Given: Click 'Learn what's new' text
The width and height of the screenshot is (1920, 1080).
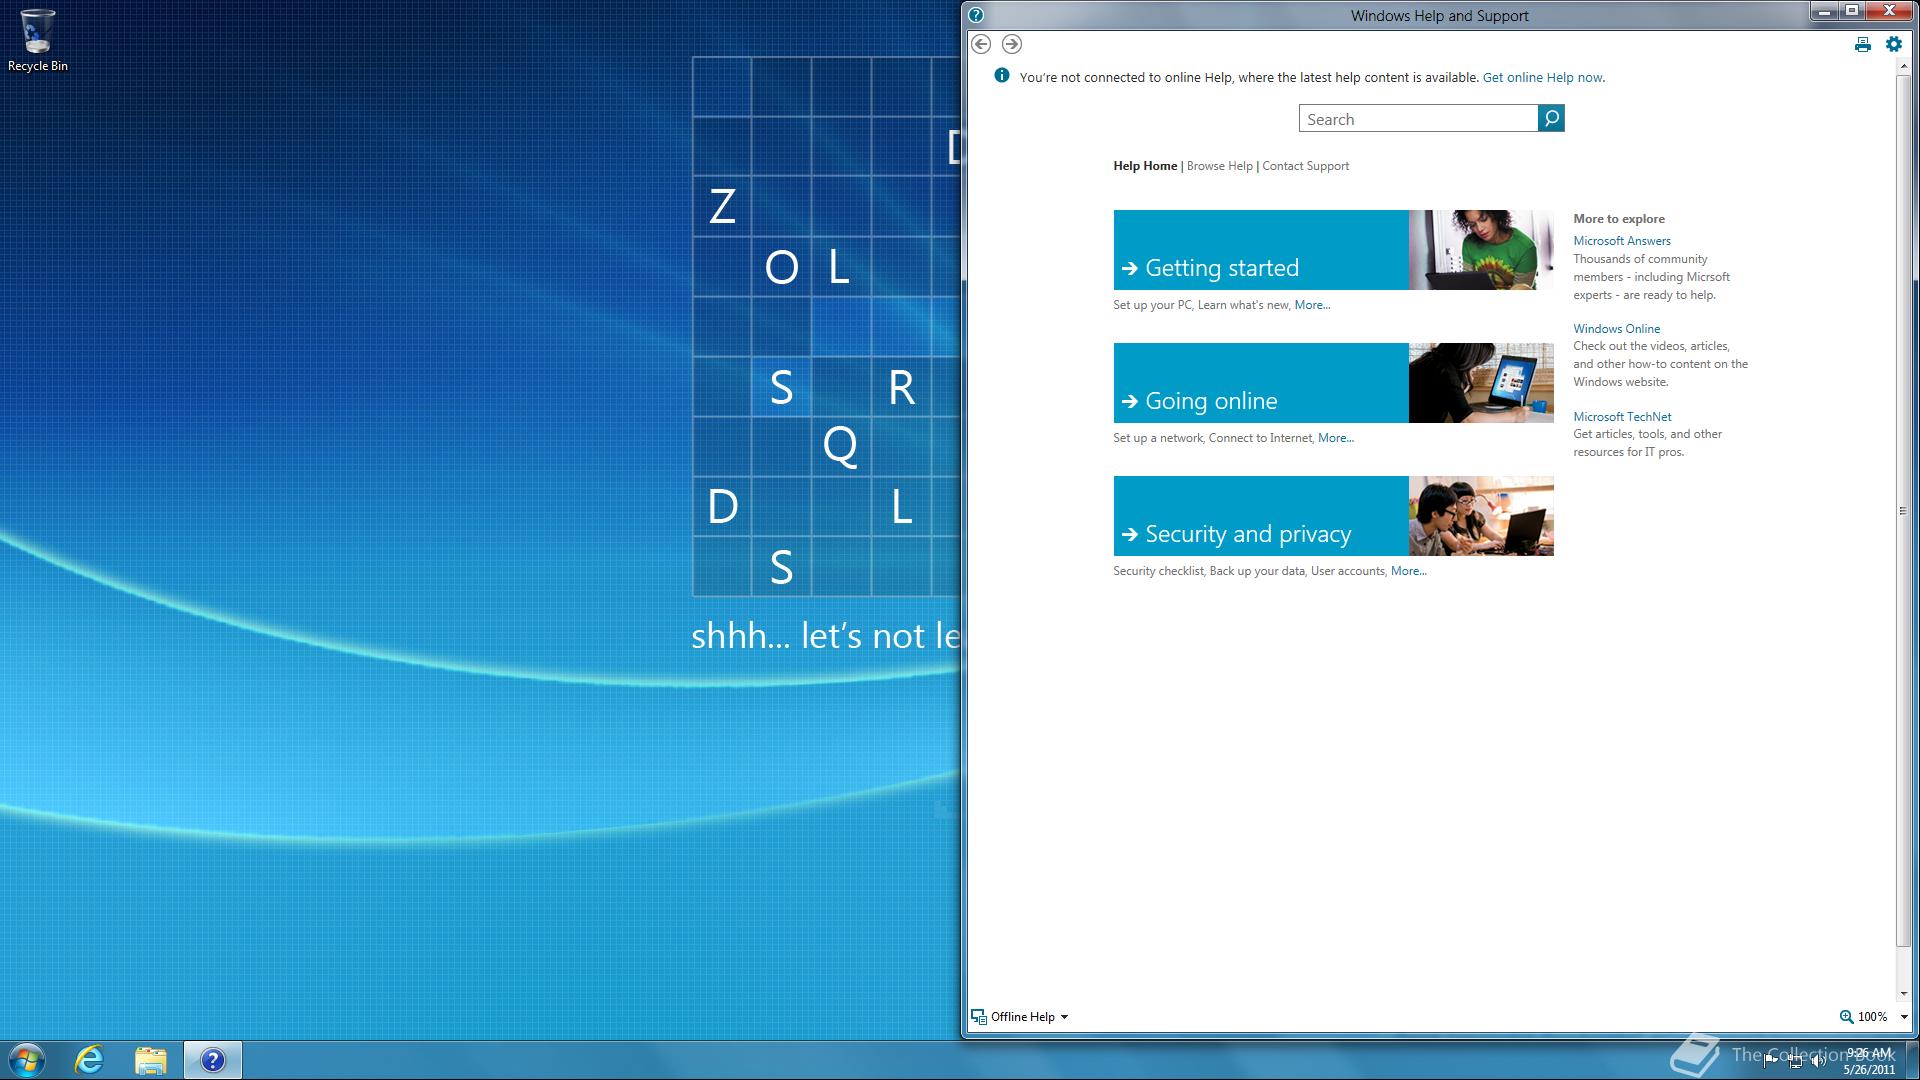Looking at the screenshot, I should (x=1243, y=305).
